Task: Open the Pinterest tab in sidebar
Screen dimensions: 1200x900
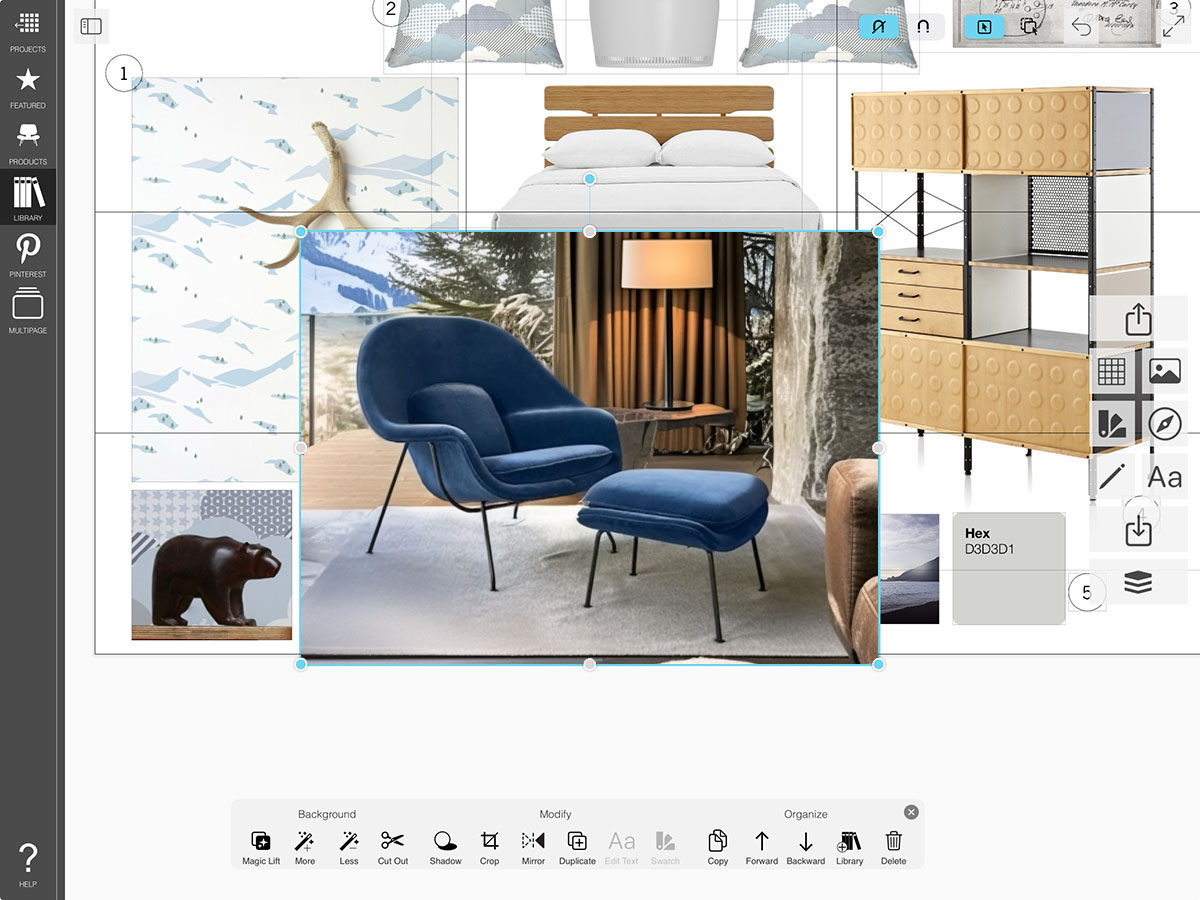Action: (28, 254)
